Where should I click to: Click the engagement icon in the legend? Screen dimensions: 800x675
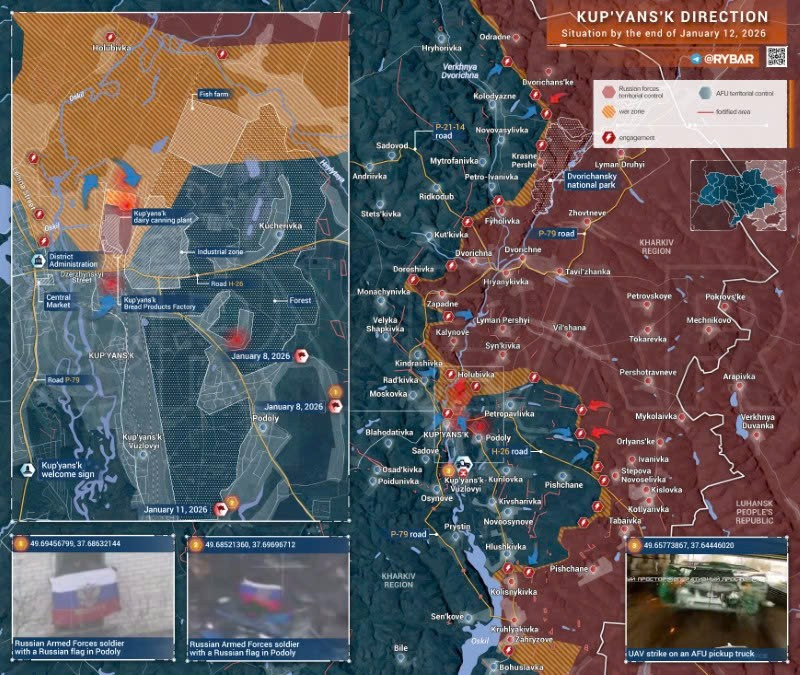pyautogui.click(x=607, y=137)
